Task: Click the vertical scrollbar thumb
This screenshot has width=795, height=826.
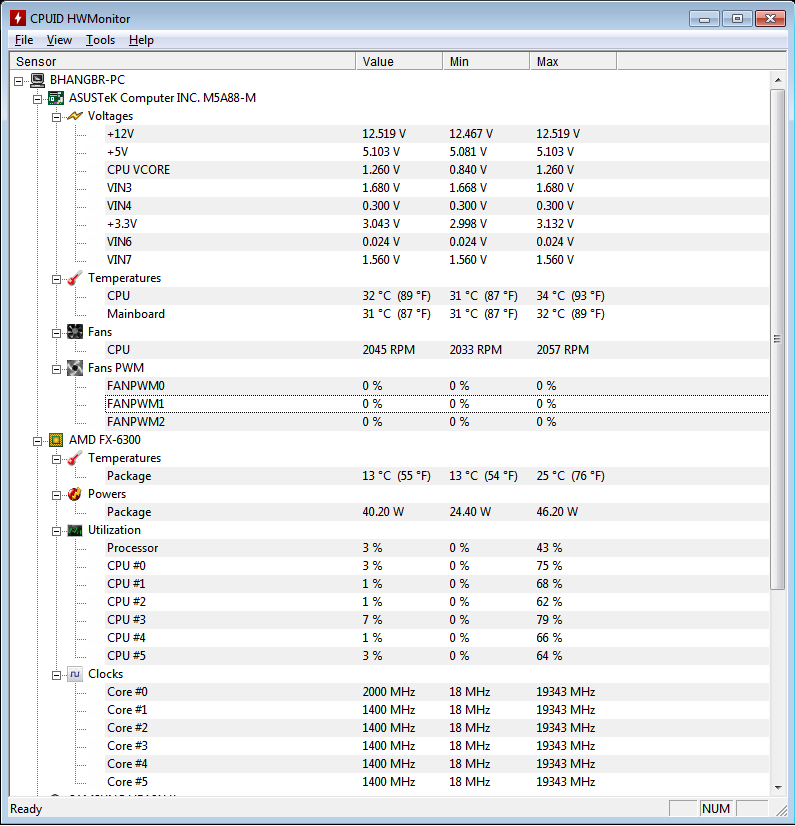Action: [x=778, y=339]
